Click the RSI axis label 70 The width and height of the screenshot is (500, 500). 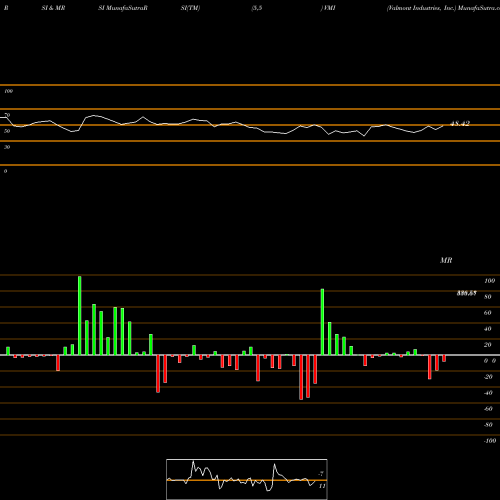[x=7, y=115]
